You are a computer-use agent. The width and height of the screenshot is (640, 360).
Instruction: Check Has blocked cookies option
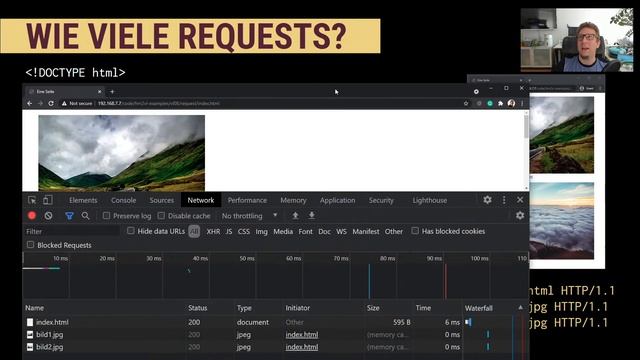tap(415, 231)
